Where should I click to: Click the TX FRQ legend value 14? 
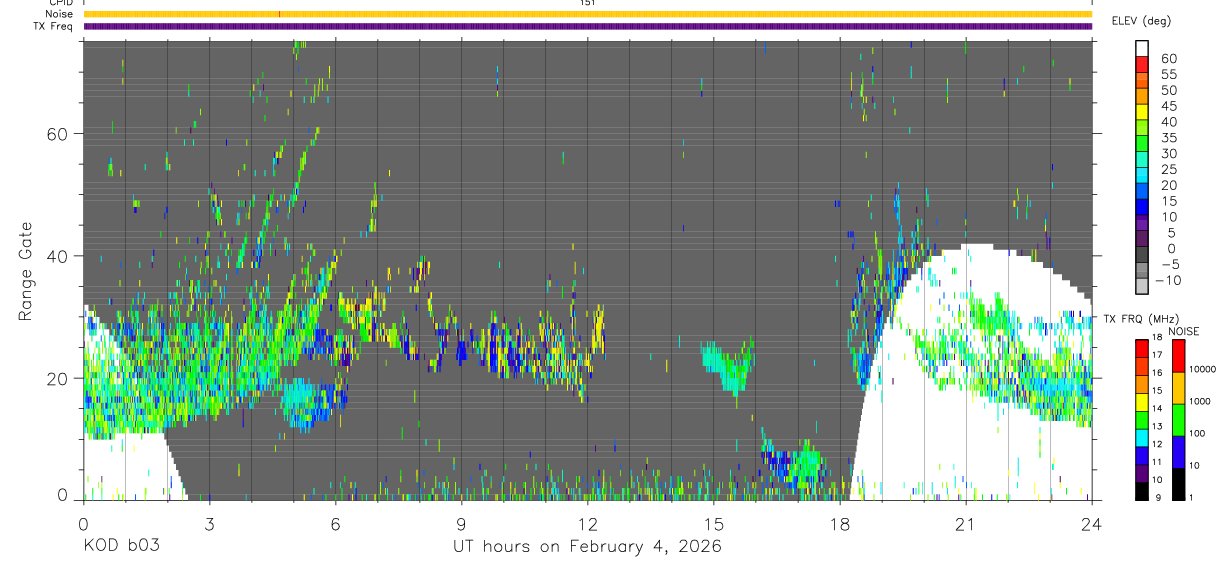[1157, 408]
